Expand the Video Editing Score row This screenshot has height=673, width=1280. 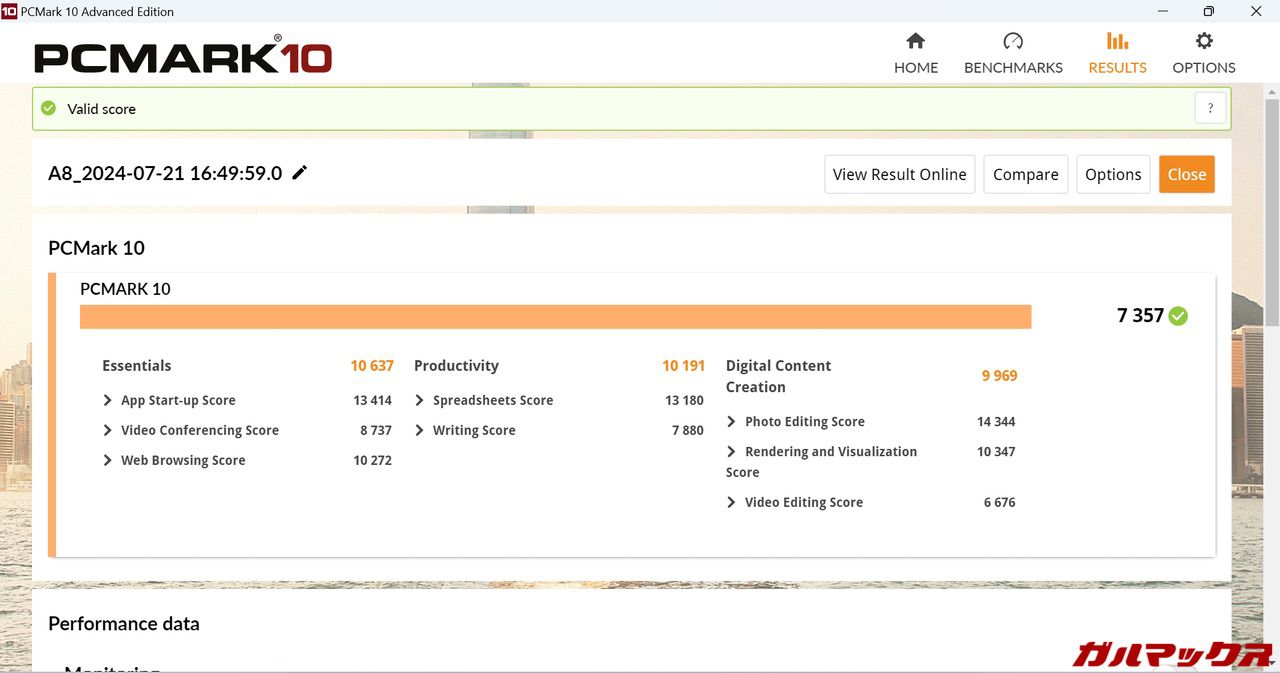[x=731, y=502]
